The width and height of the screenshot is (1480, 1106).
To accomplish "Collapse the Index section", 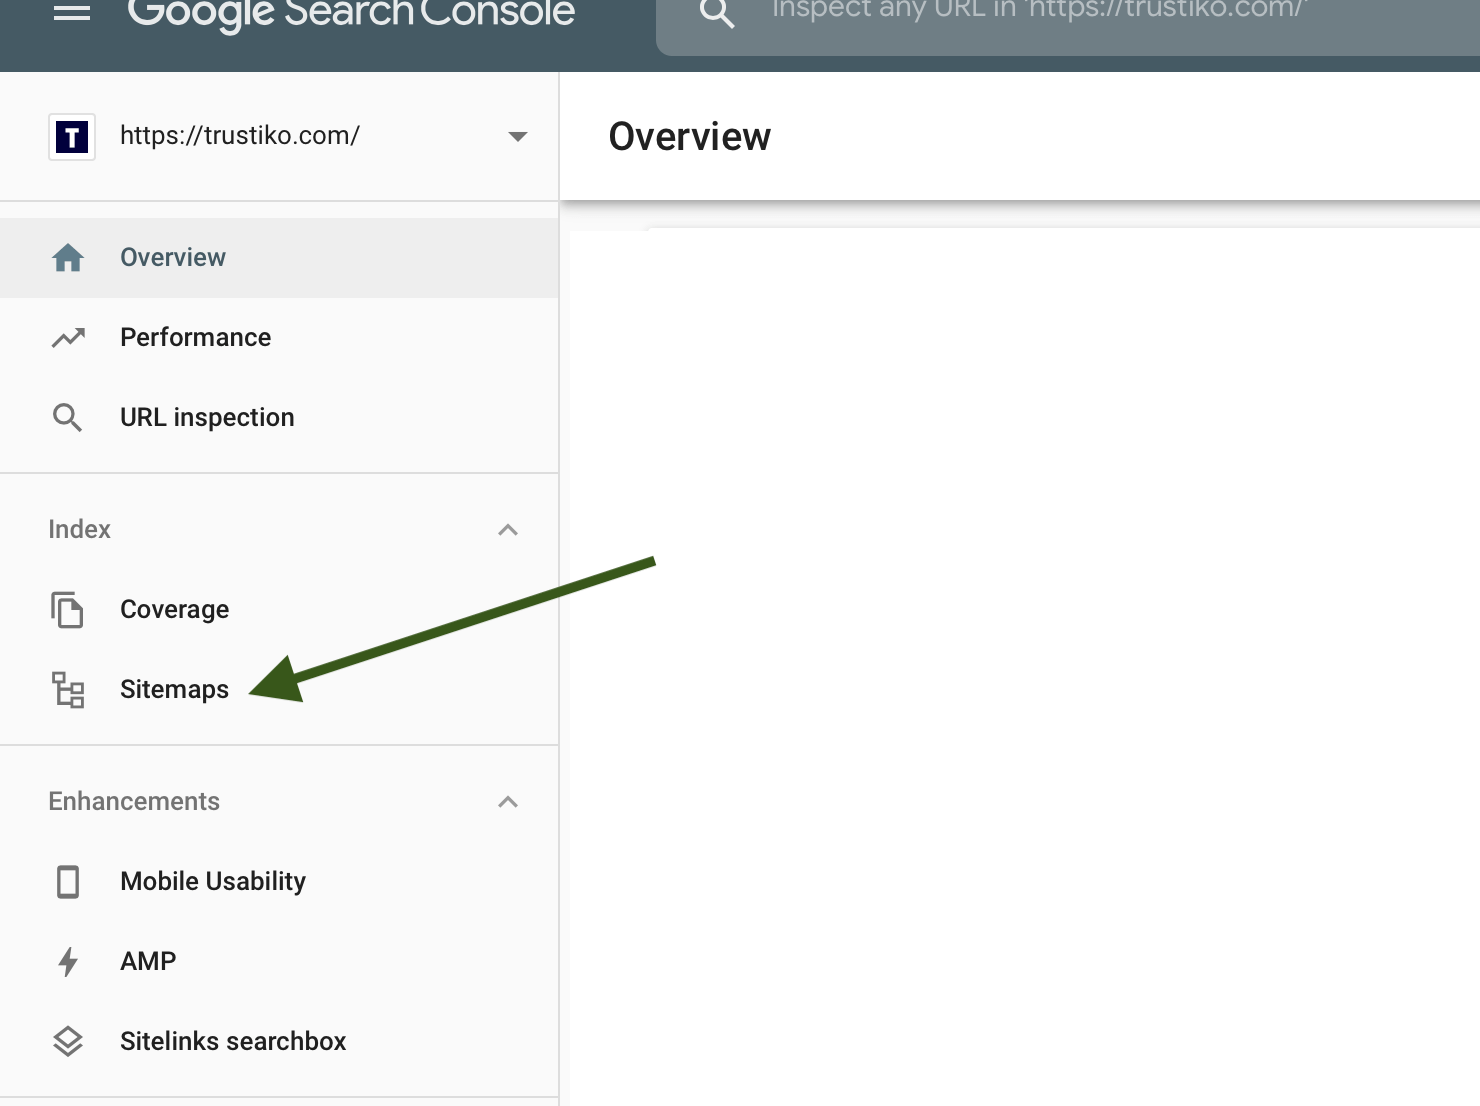I will (x=509, y=530).
